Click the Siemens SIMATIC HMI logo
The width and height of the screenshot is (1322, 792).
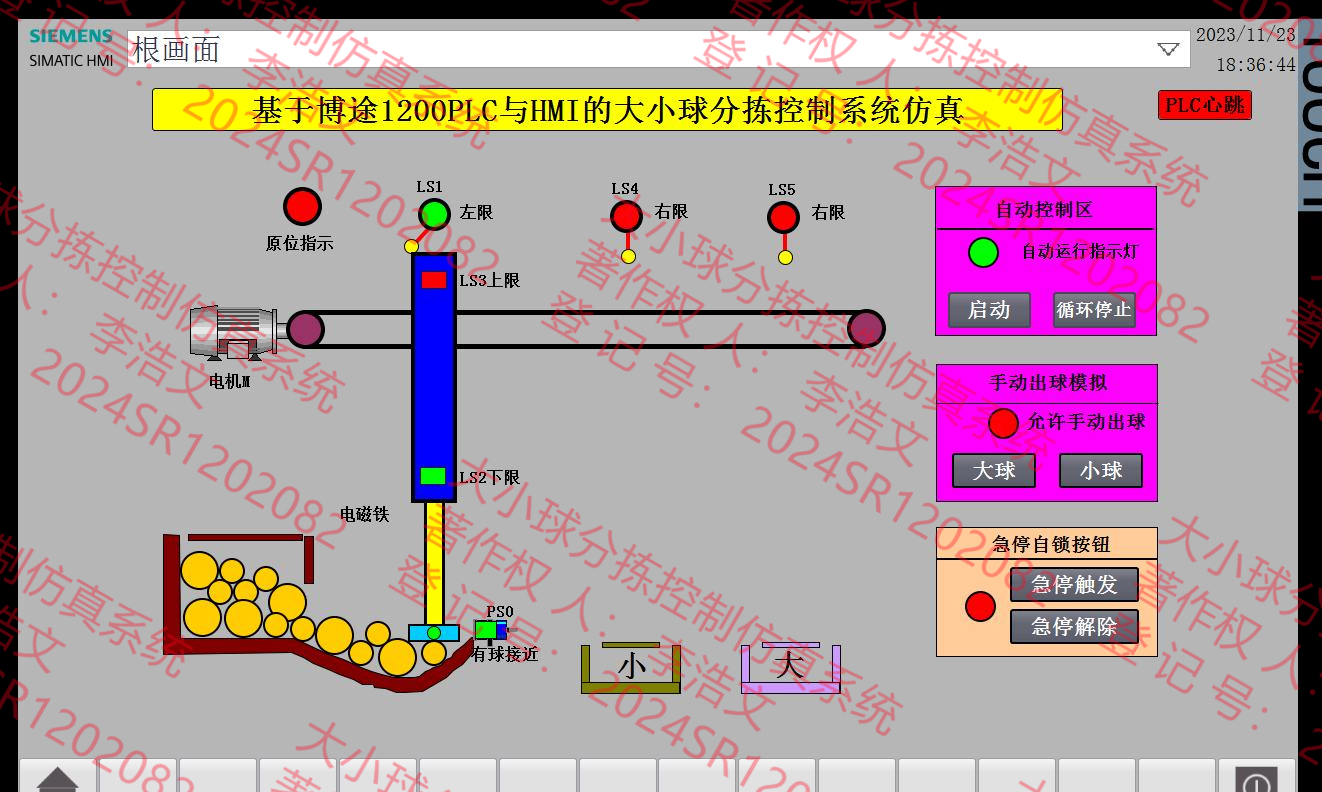(70, 47)
